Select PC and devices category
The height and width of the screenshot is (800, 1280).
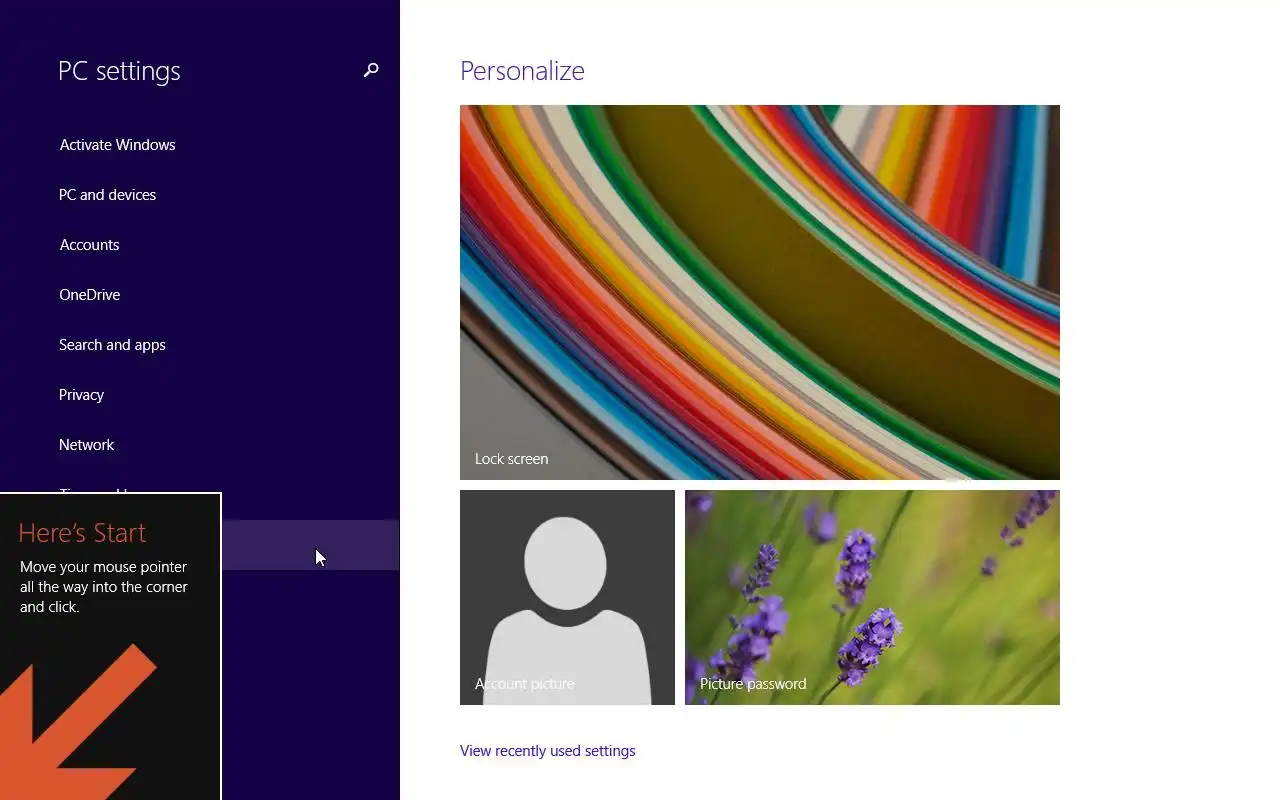pos(200,195)
